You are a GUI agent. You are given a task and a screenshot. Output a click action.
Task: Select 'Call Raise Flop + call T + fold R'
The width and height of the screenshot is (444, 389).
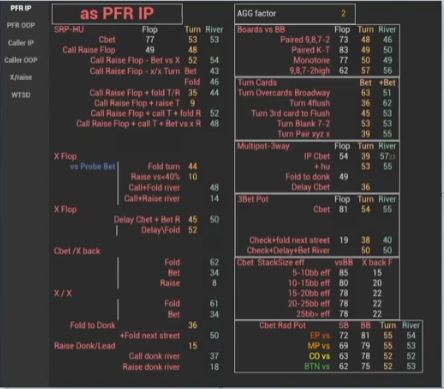click(146, 113)
